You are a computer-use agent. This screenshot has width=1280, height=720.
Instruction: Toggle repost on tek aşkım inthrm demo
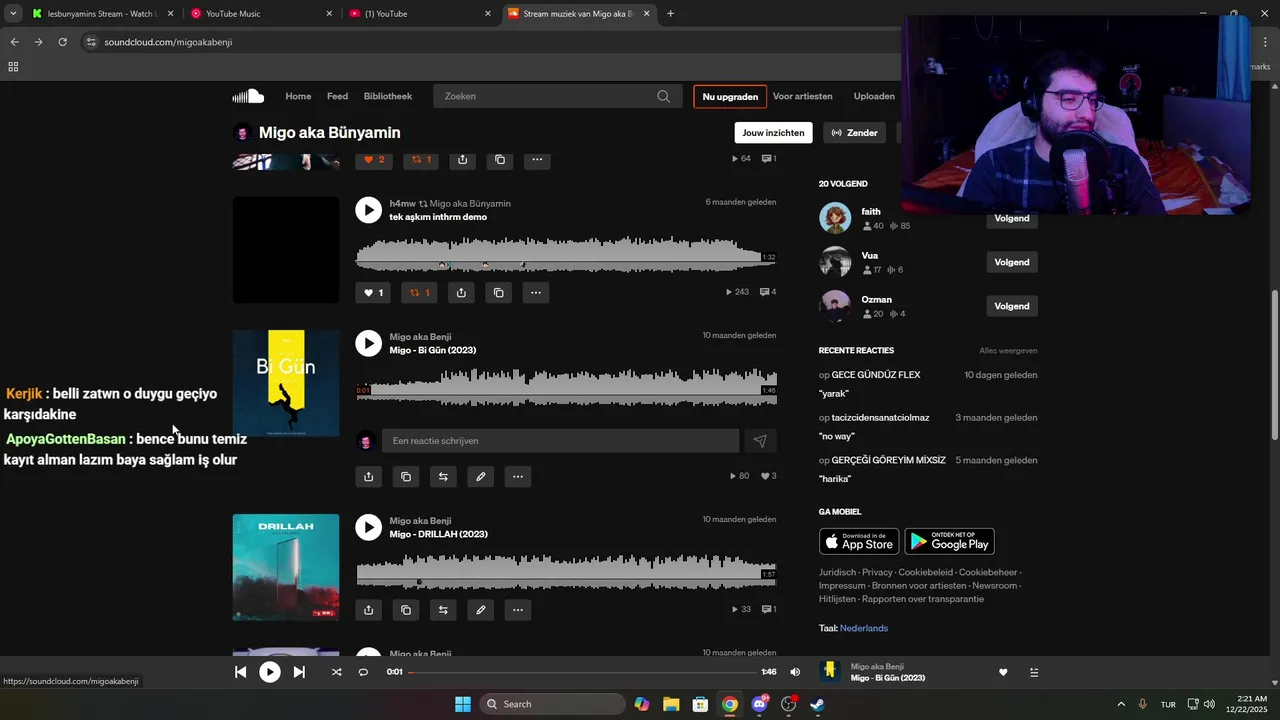420,293
